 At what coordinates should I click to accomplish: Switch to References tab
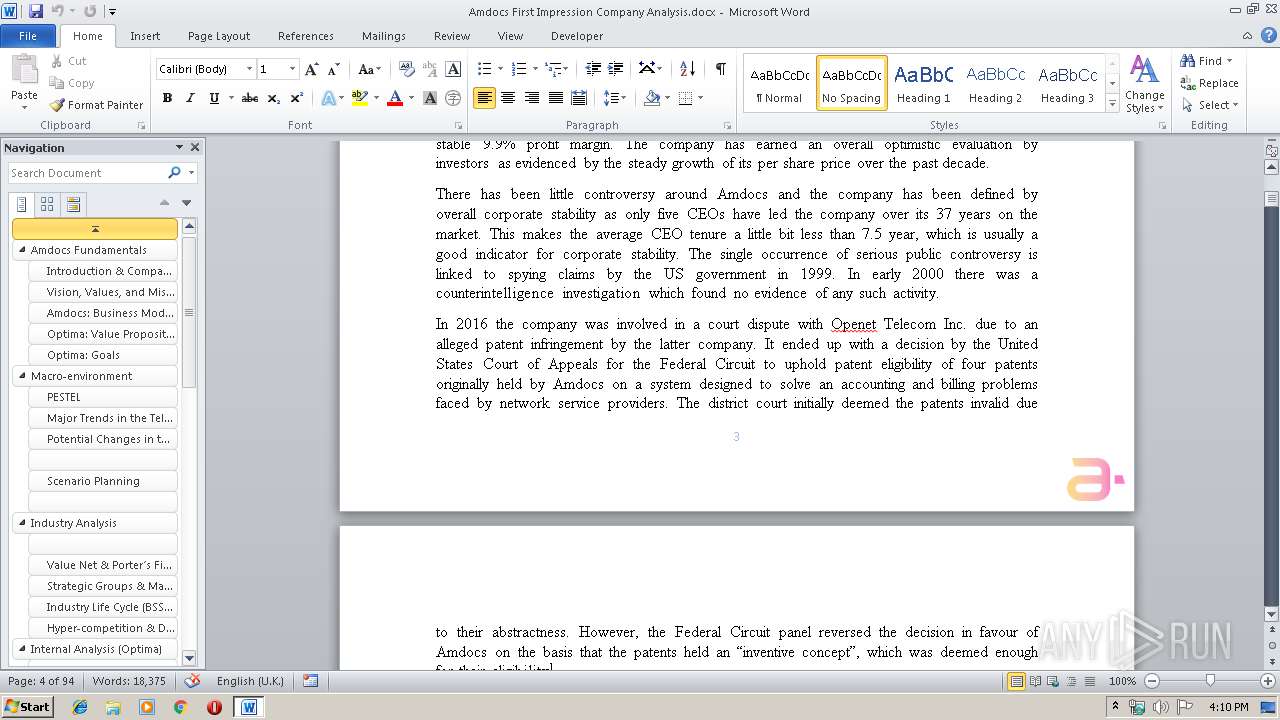click(306, 36)
